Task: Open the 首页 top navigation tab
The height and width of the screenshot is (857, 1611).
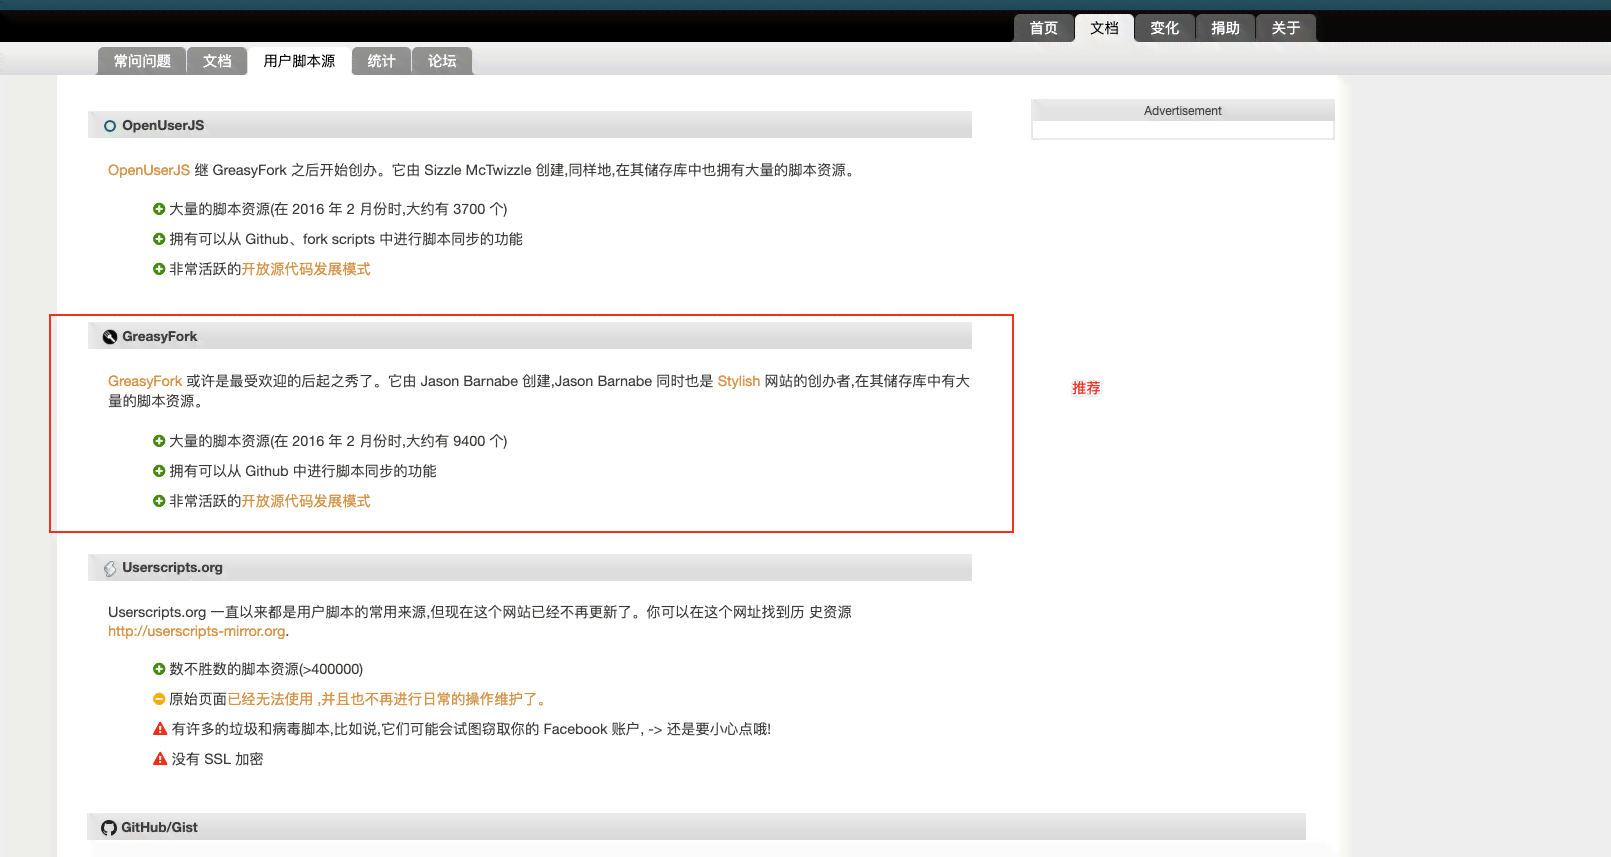Action: click(1043, 28)
